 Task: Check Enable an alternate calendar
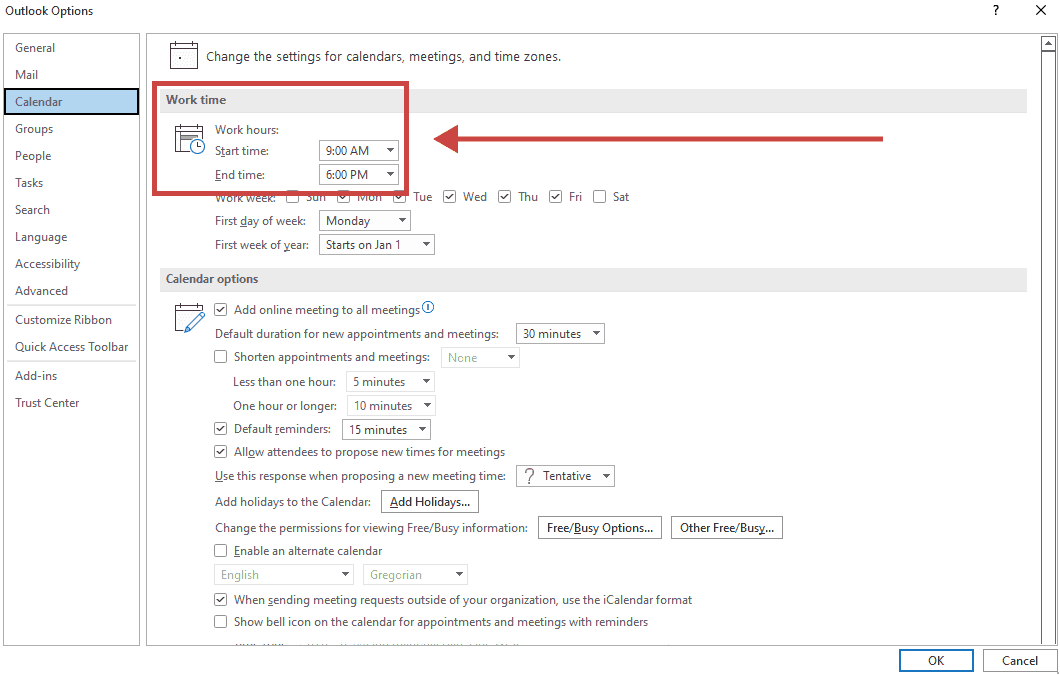click(x=220, y=551)
